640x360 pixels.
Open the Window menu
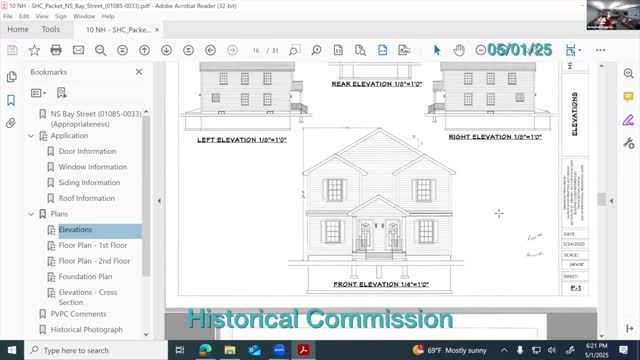pos(84,16)
